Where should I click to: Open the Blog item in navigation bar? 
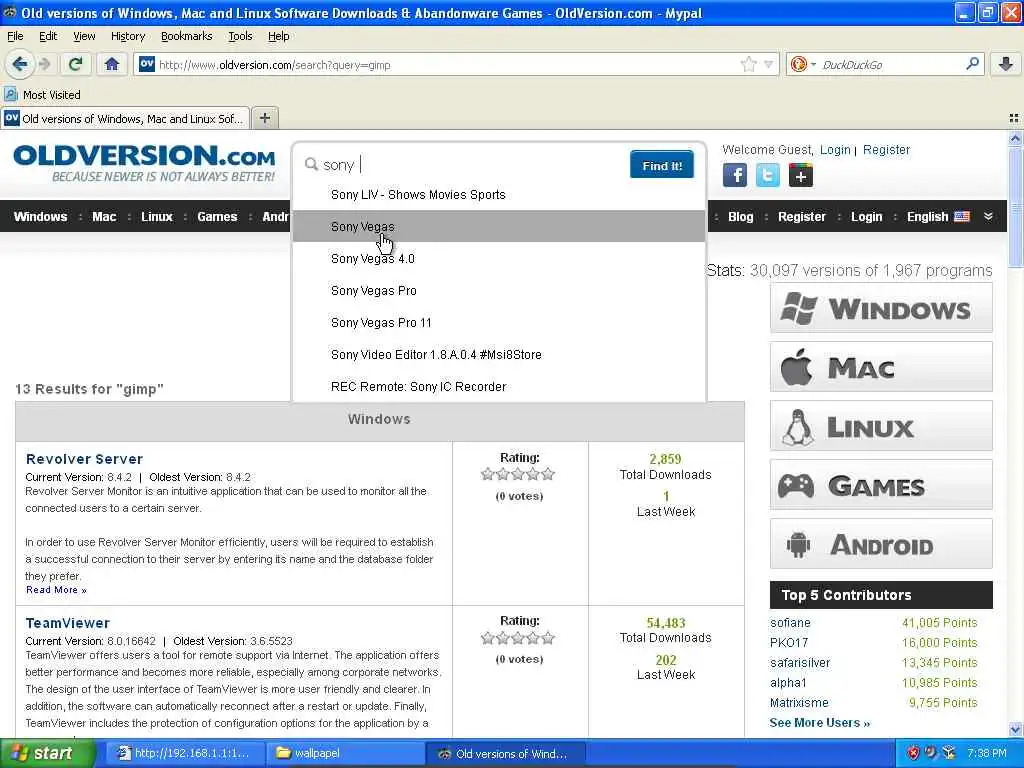(741, 217)
